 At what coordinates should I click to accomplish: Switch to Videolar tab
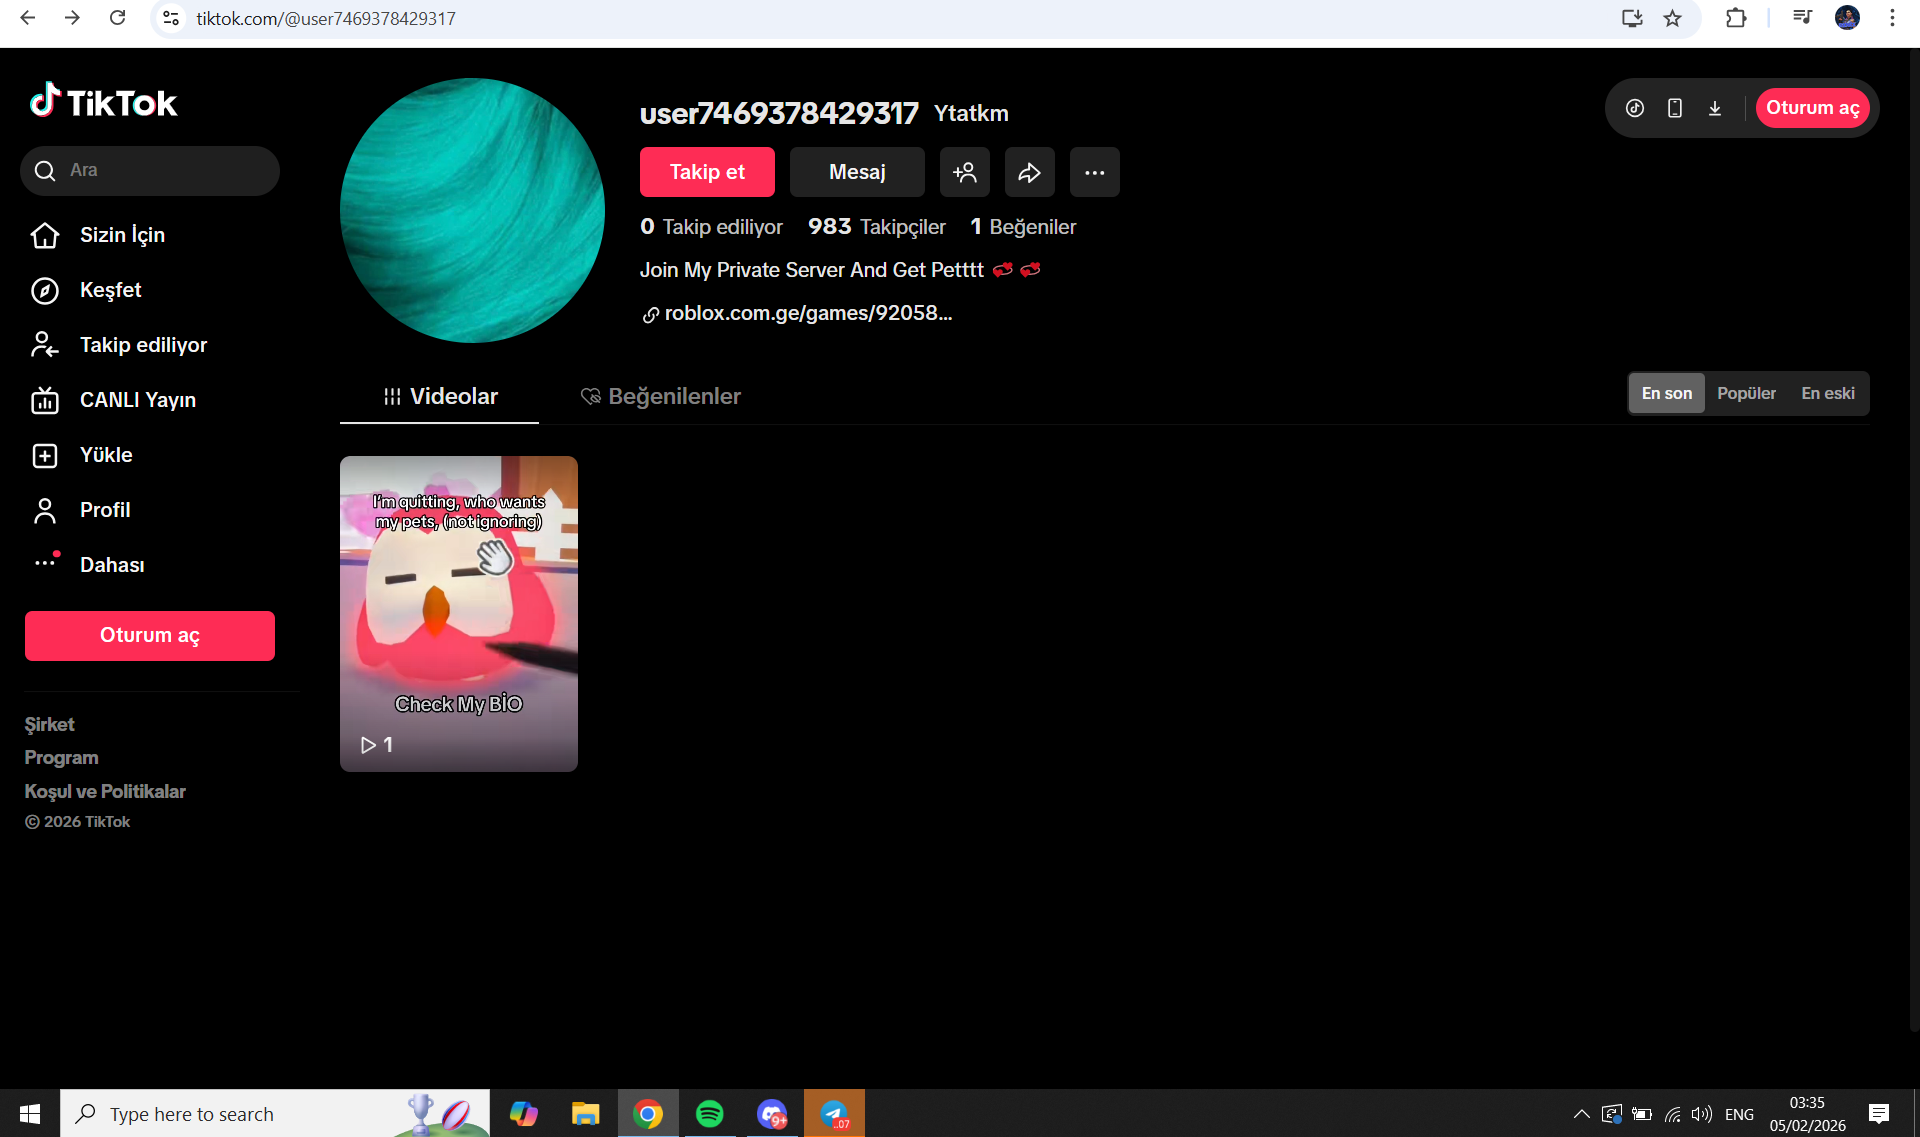(x=440, y=397)
